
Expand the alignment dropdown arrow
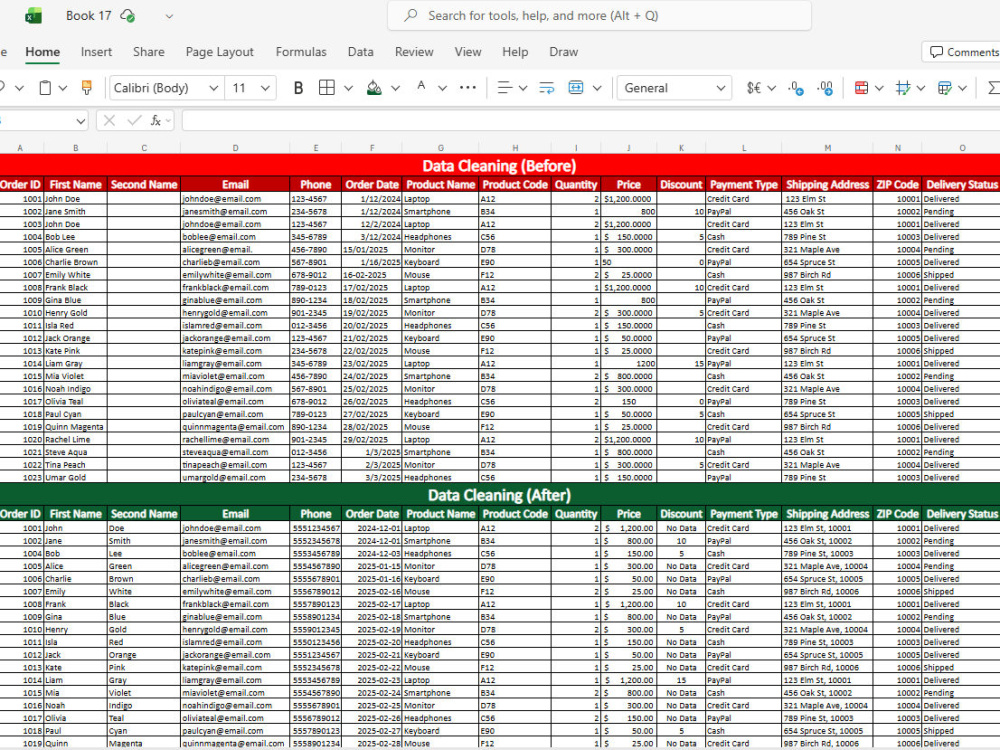click(x=523, y=88)
